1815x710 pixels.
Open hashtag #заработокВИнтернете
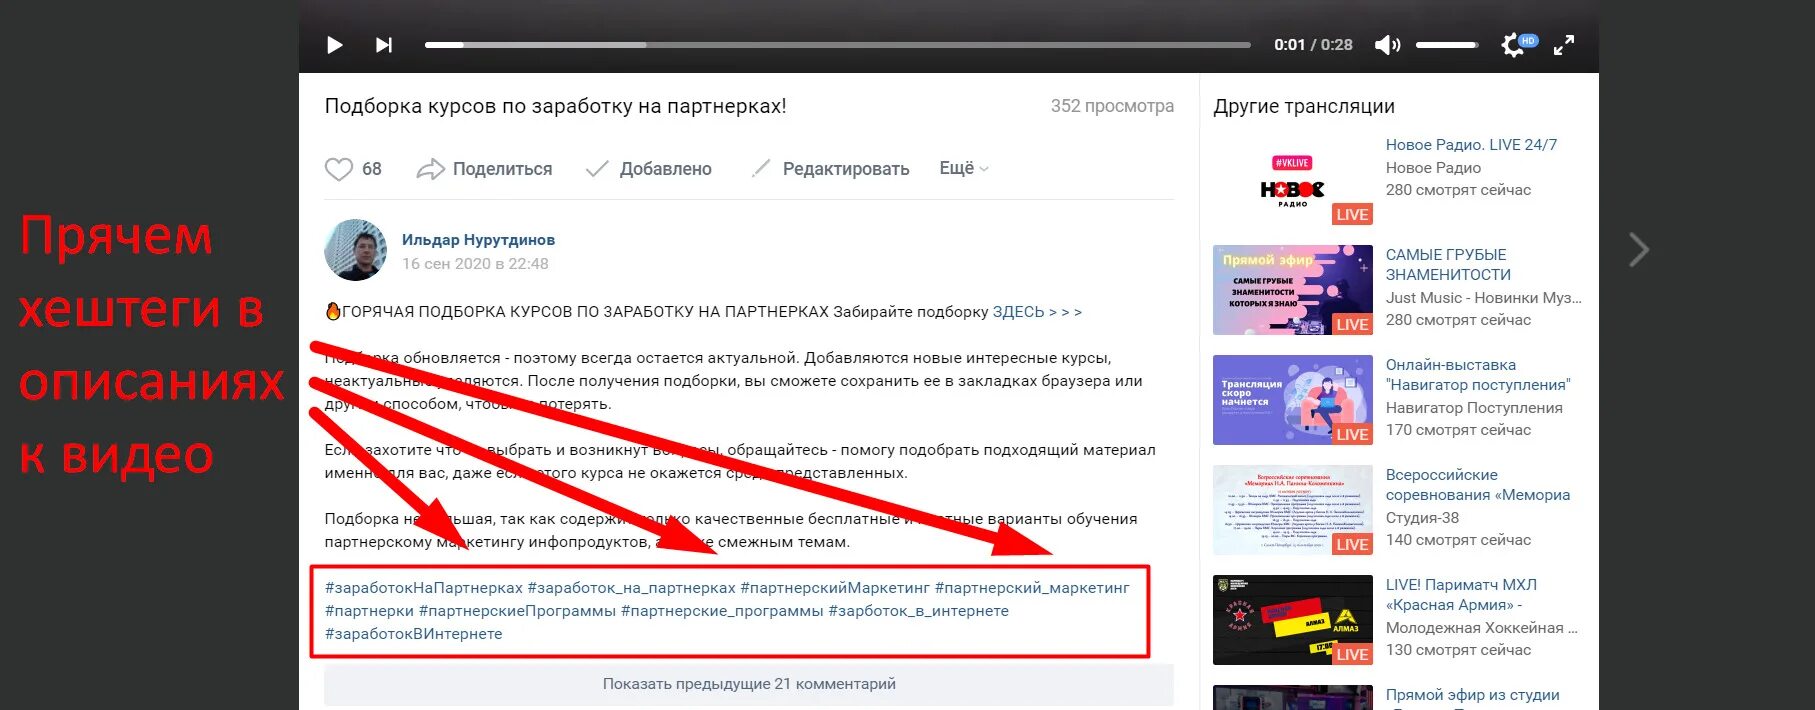pos(414,634)
